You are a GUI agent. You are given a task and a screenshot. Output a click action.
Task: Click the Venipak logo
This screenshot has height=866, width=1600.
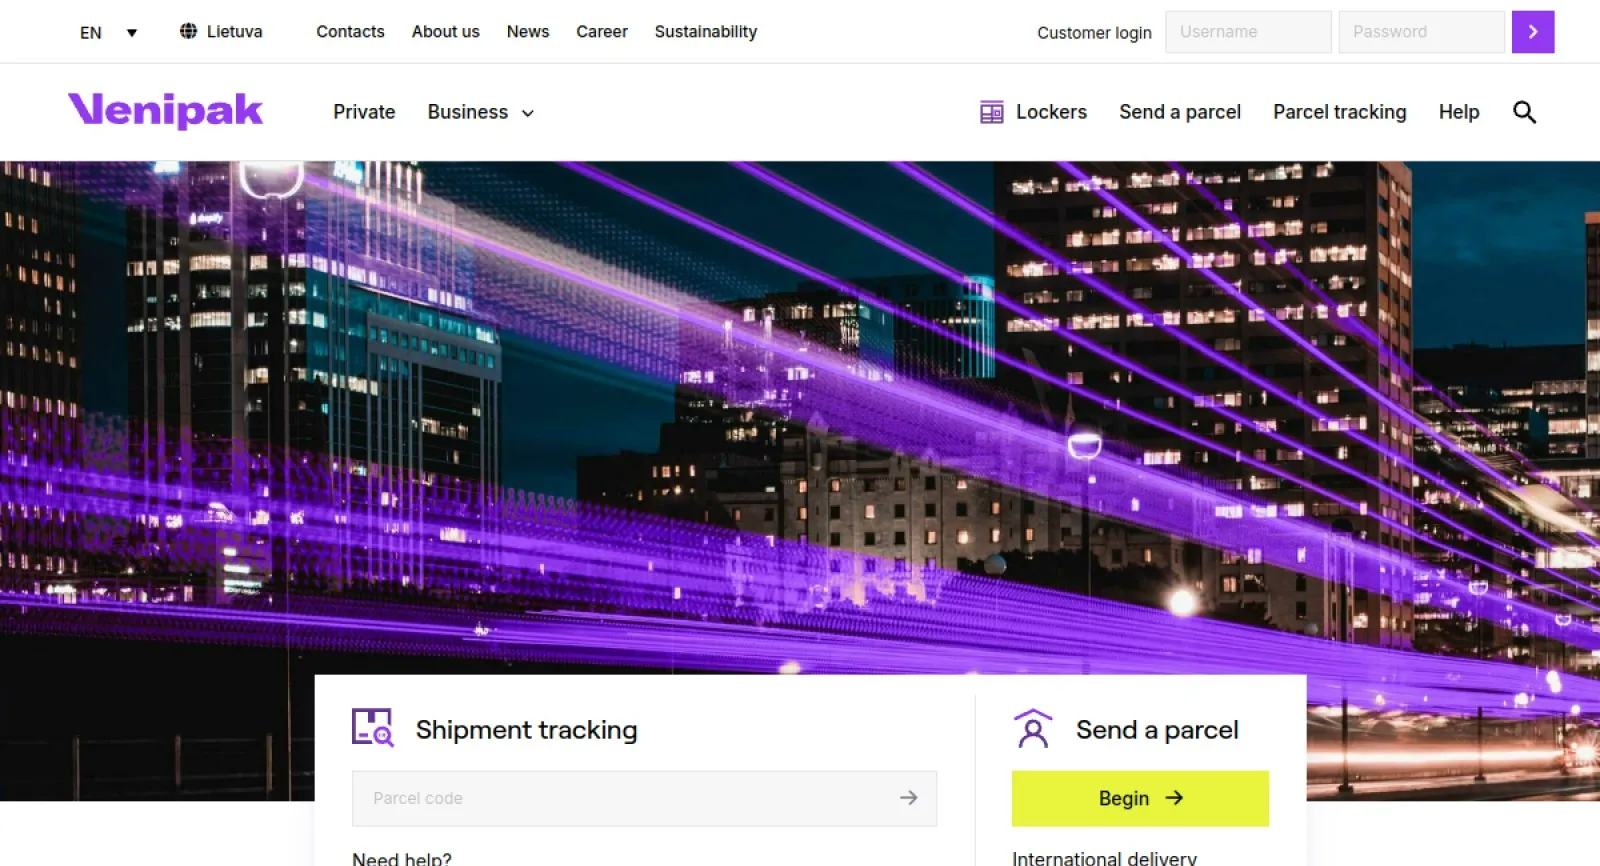[x=165, y=111]
